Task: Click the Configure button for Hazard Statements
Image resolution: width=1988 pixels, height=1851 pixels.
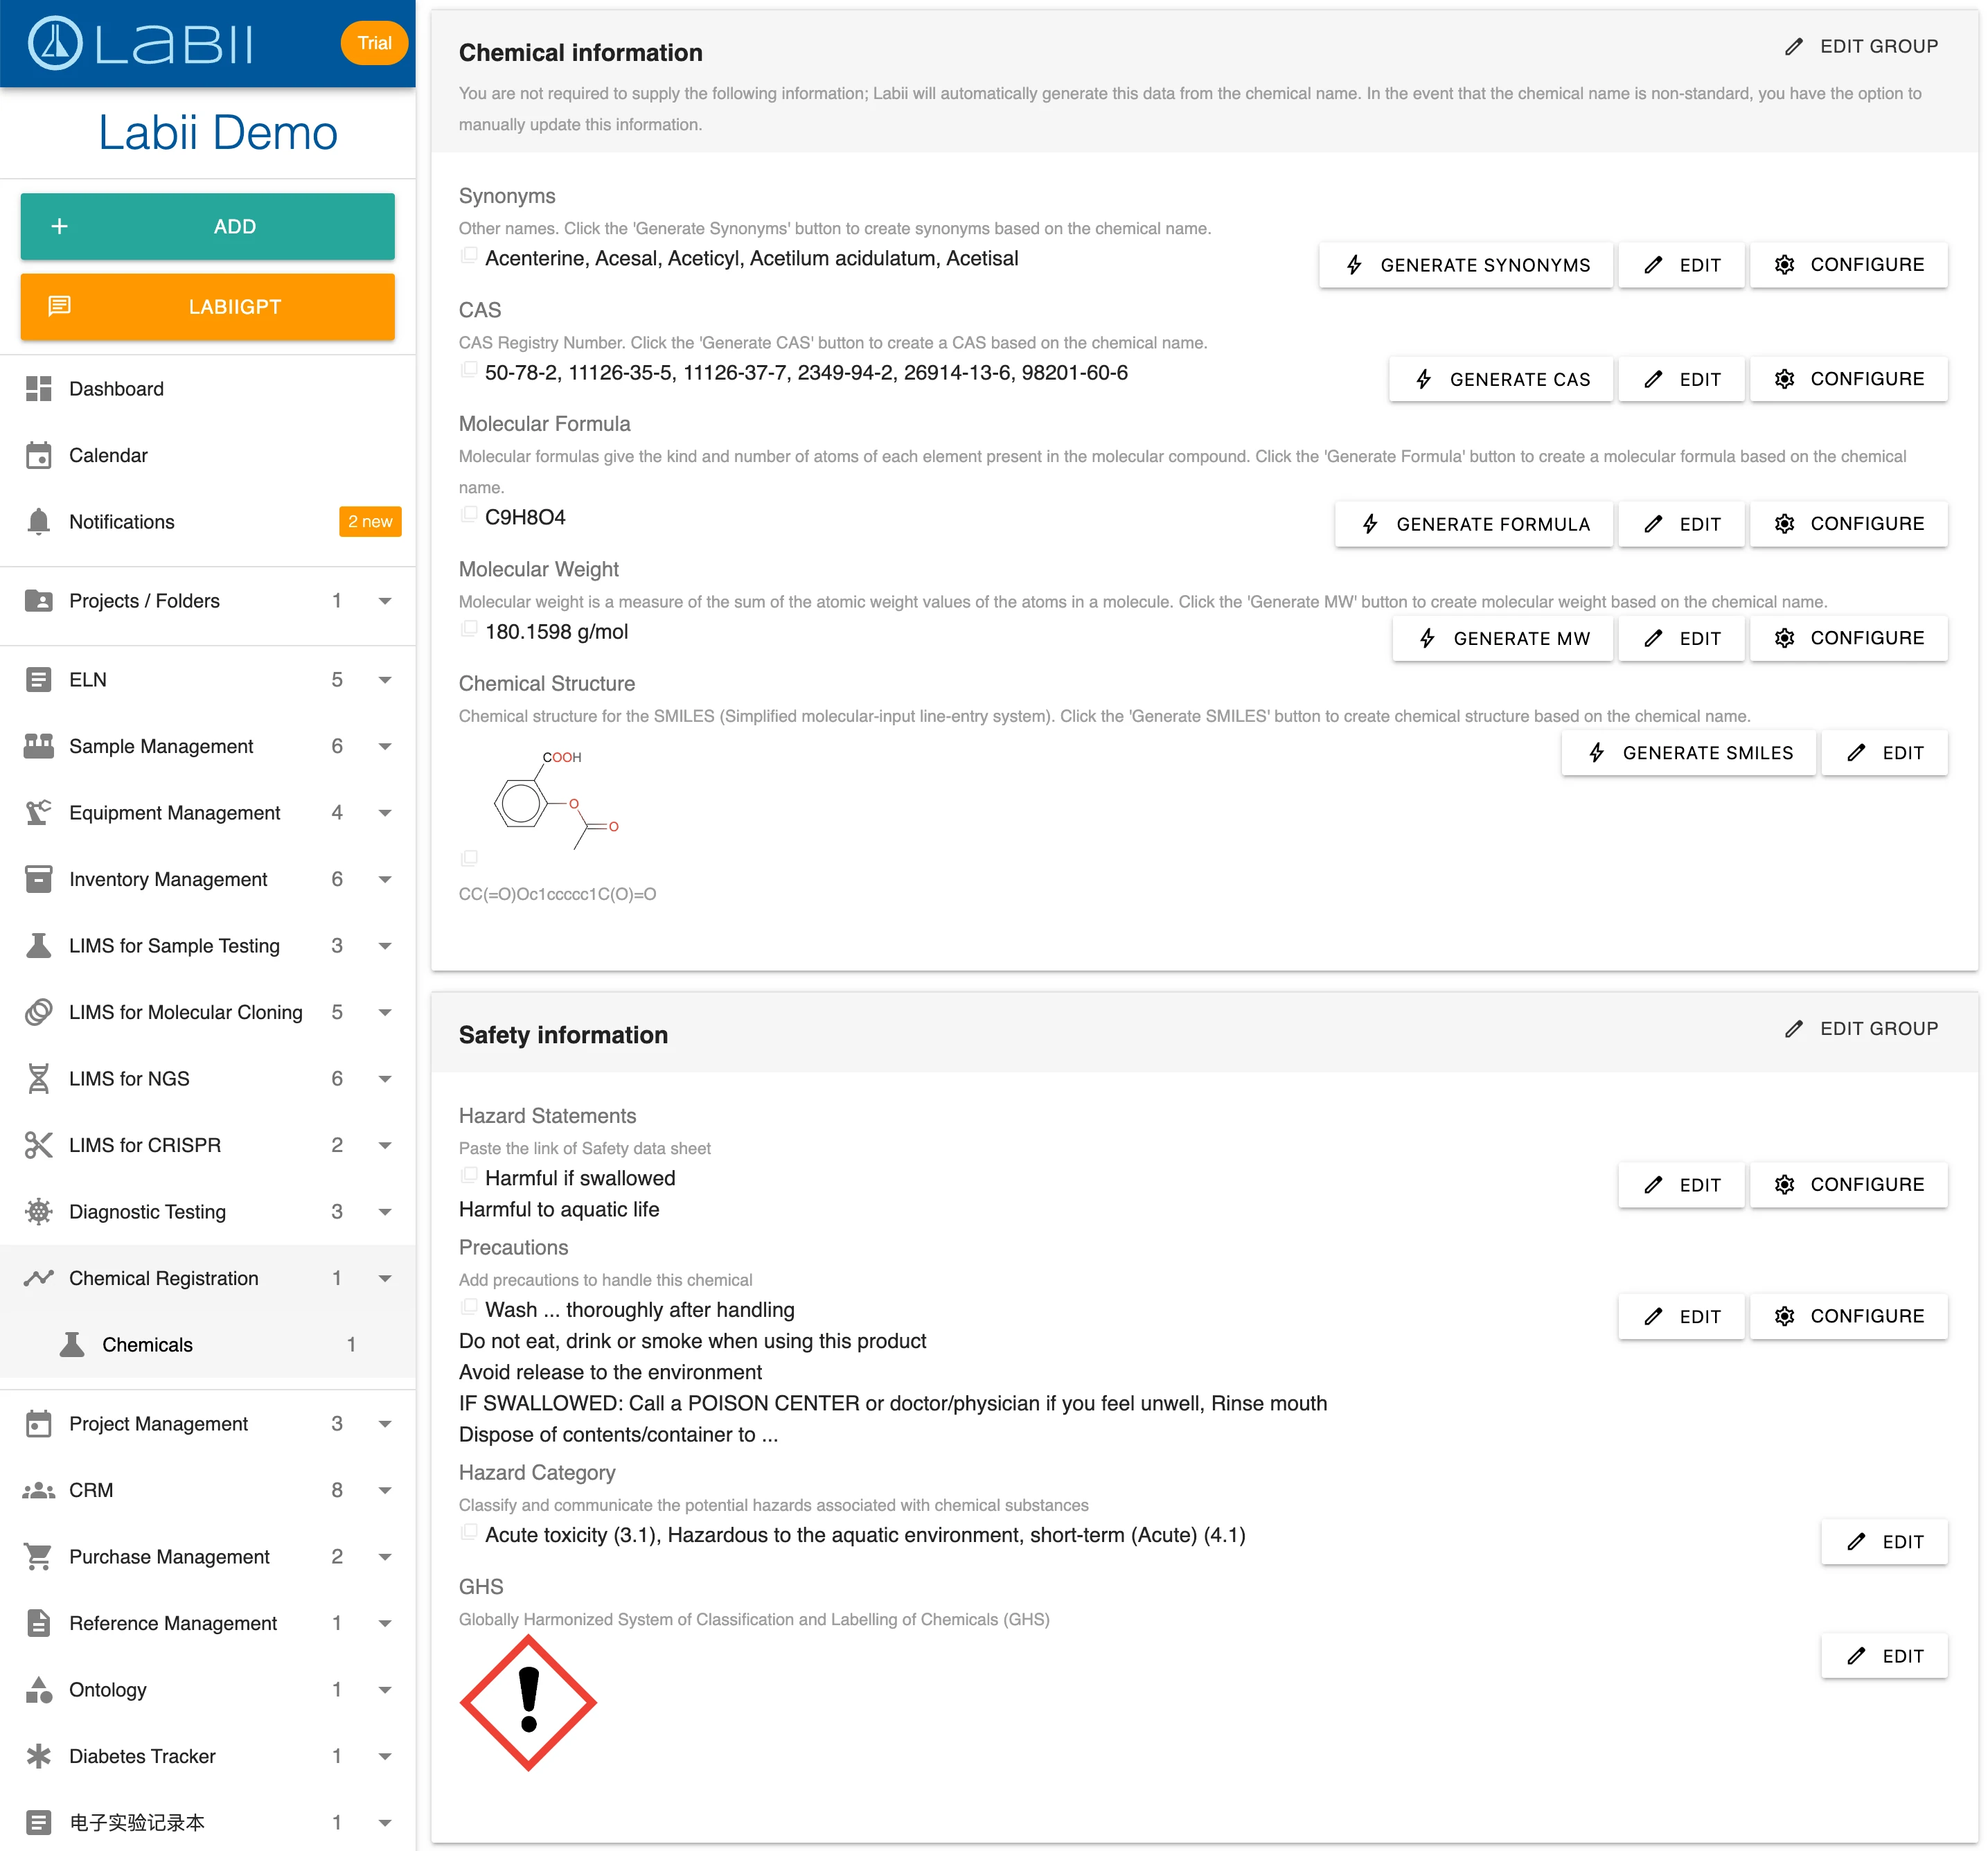Action: [x=1847, y=1185]
